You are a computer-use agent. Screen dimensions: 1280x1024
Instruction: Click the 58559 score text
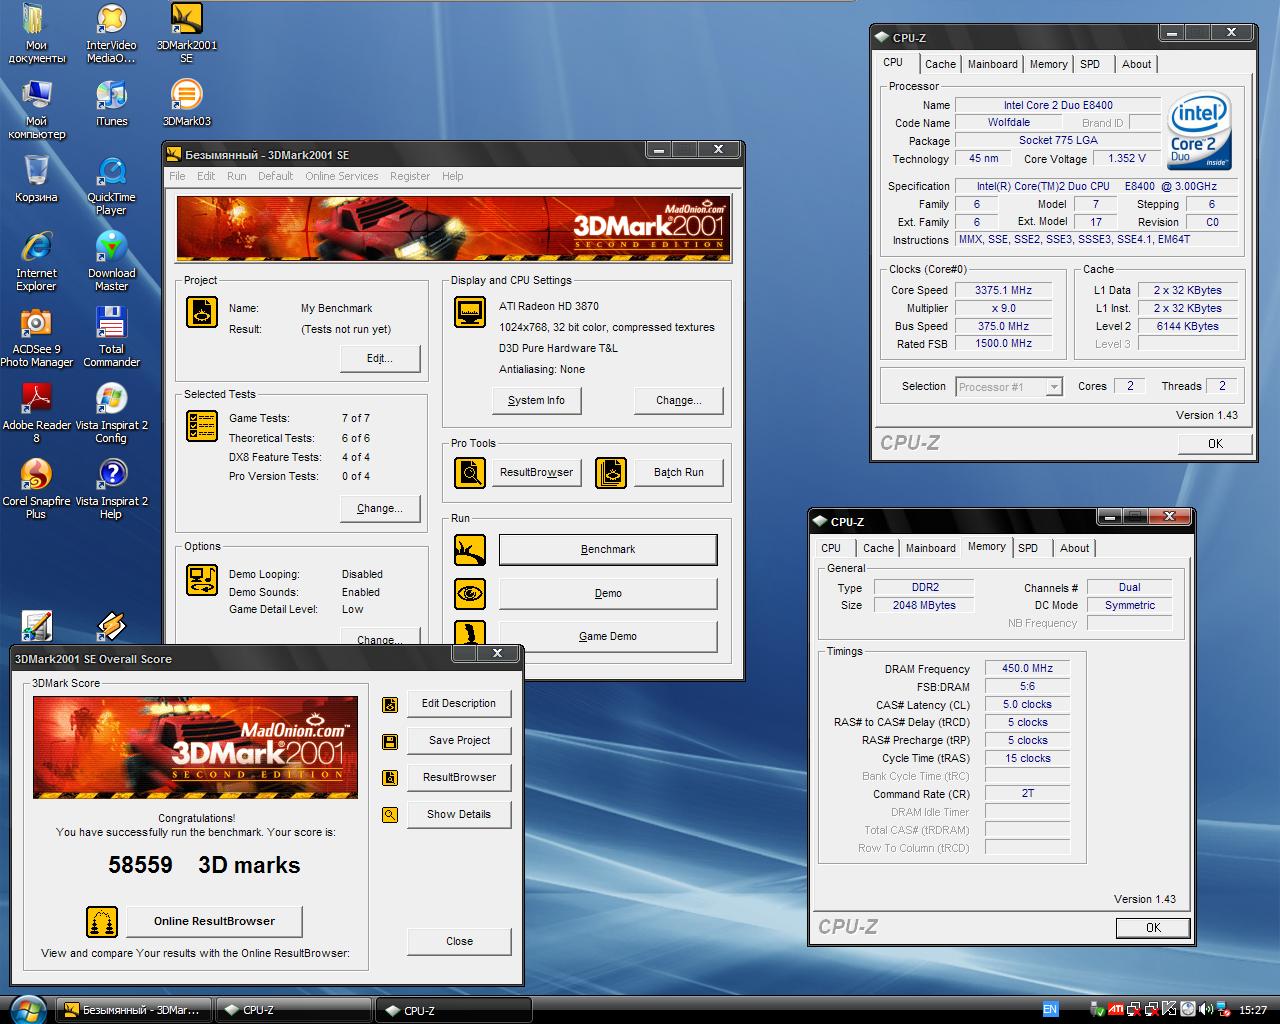(140, 865)
